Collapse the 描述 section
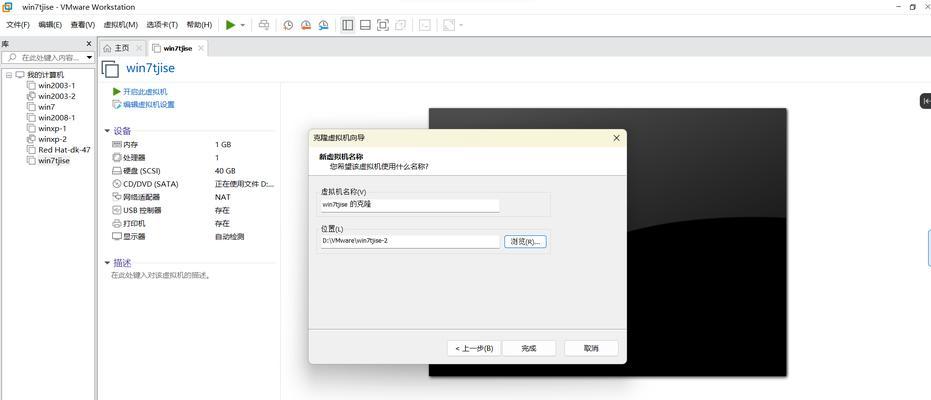 [107, 263]
